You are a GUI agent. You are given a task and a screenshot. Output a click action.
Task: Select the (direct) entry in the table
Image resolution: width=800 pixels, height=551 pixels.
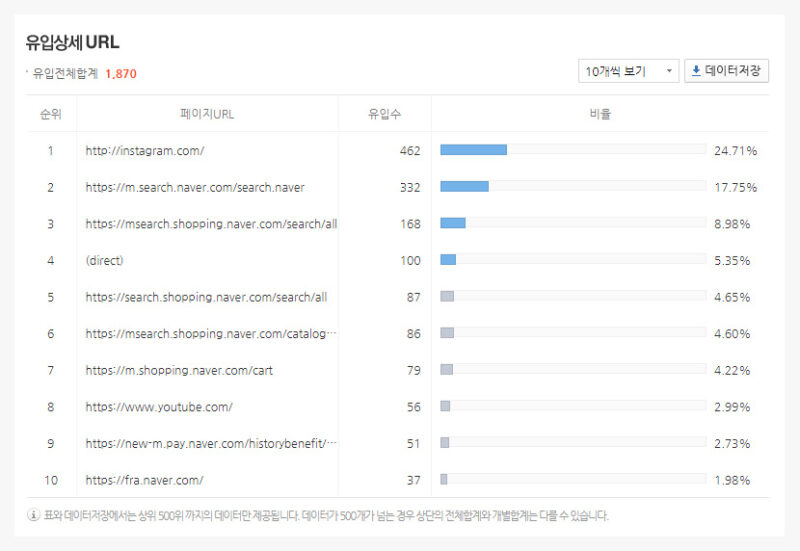tap(104, 260)
